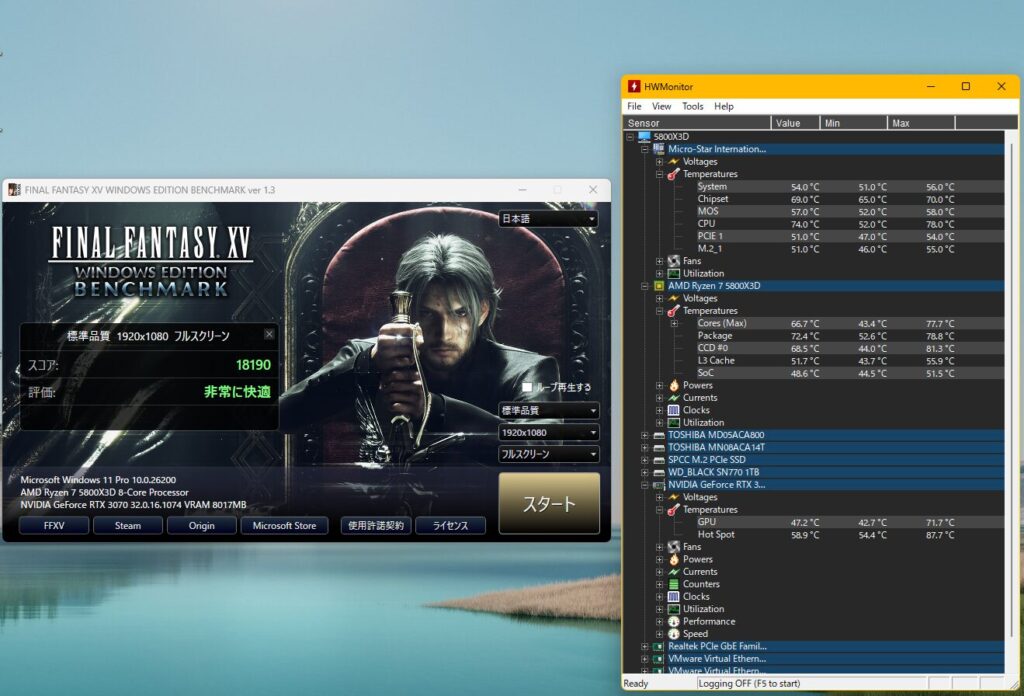Expand Fans under NVIDIA GeForce

(x=660, y=546)
